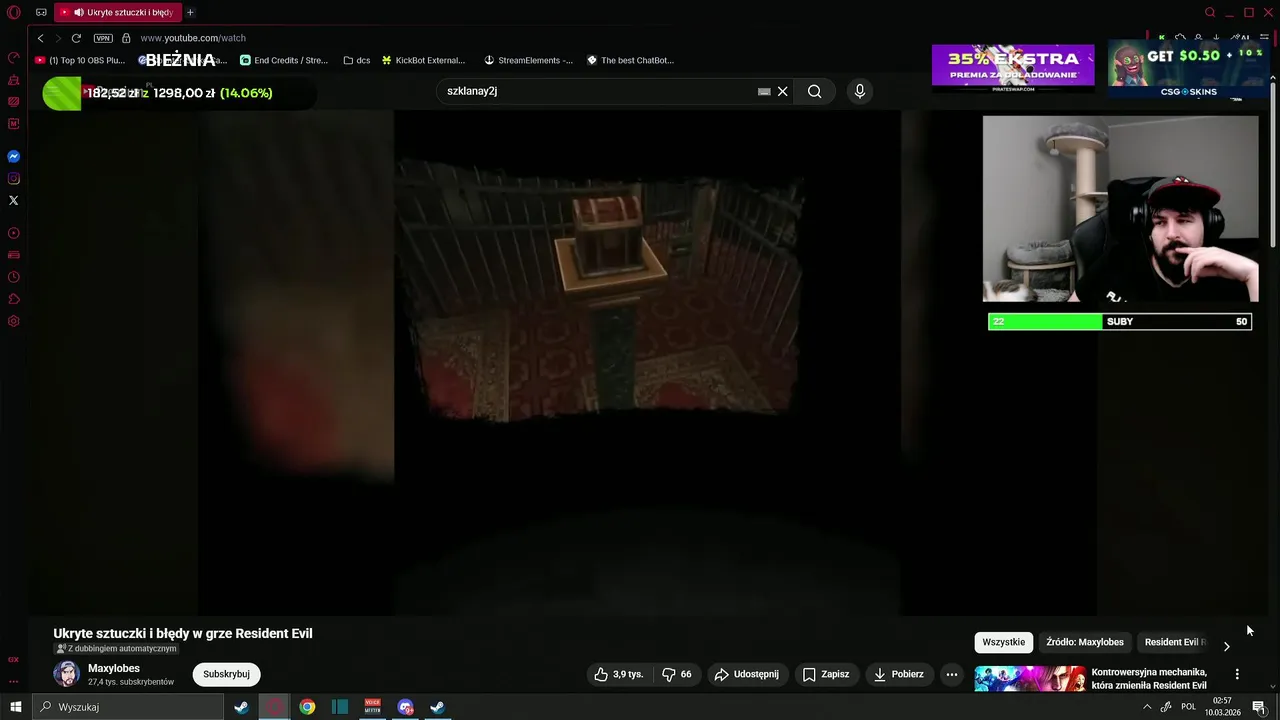
Task: Show more filter chips with the right chevron
Action: 1227,646
